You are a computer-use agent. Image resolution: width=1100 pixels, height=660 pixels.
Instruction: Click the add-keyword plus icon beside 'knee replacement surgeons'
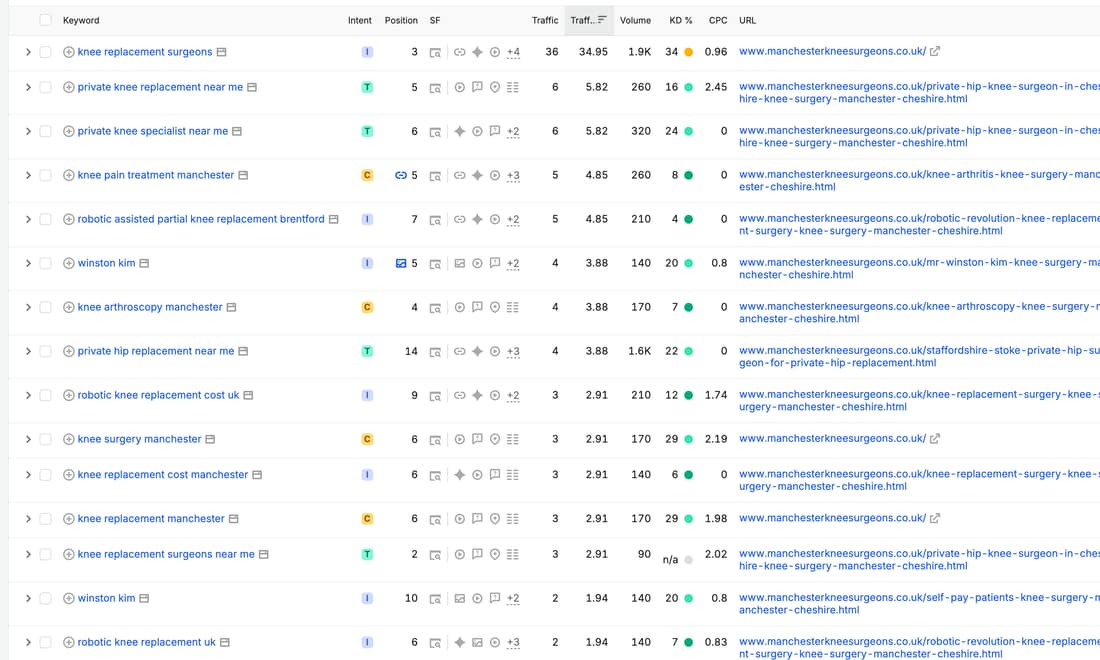pyautogui.click(x=69, y=52)
